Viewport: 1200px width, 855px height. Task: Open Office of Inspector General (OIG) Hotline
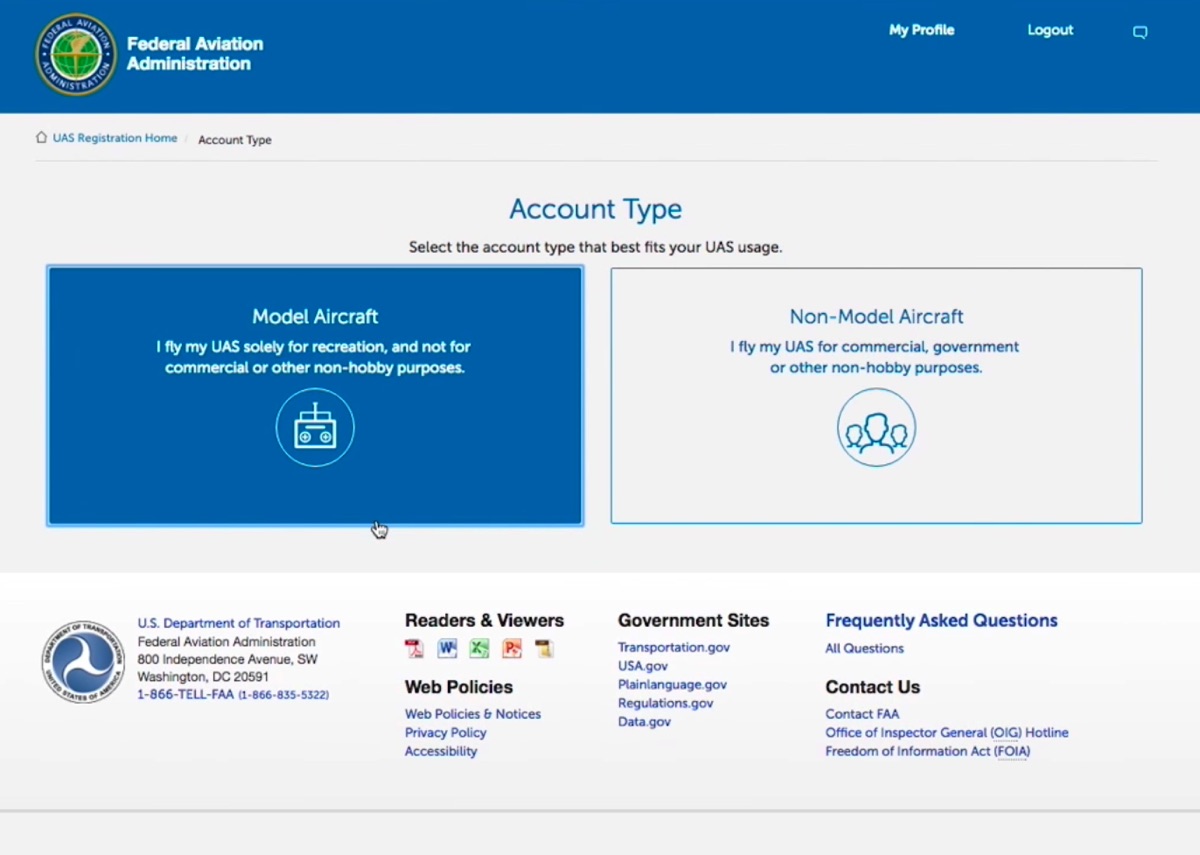tap(947, 733)
